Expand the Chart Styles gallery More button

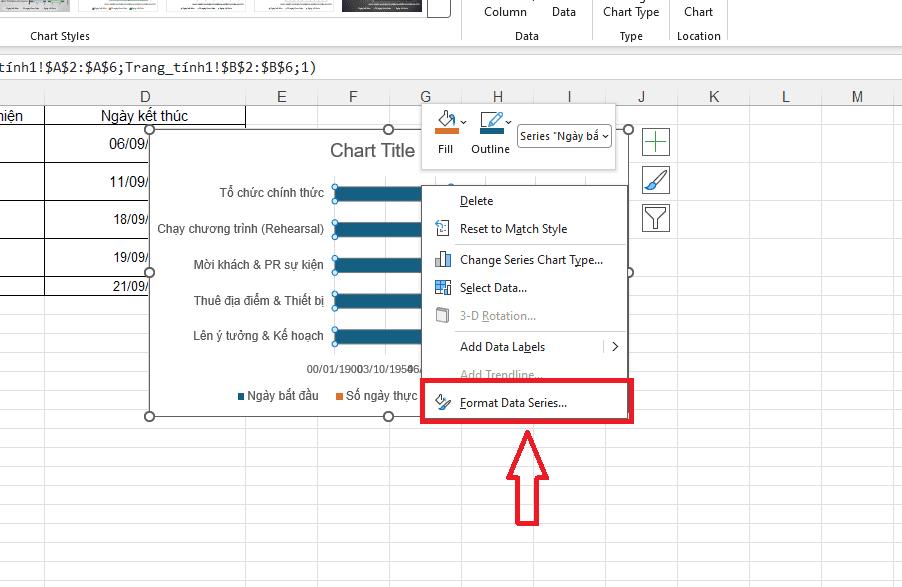(439, 9)
